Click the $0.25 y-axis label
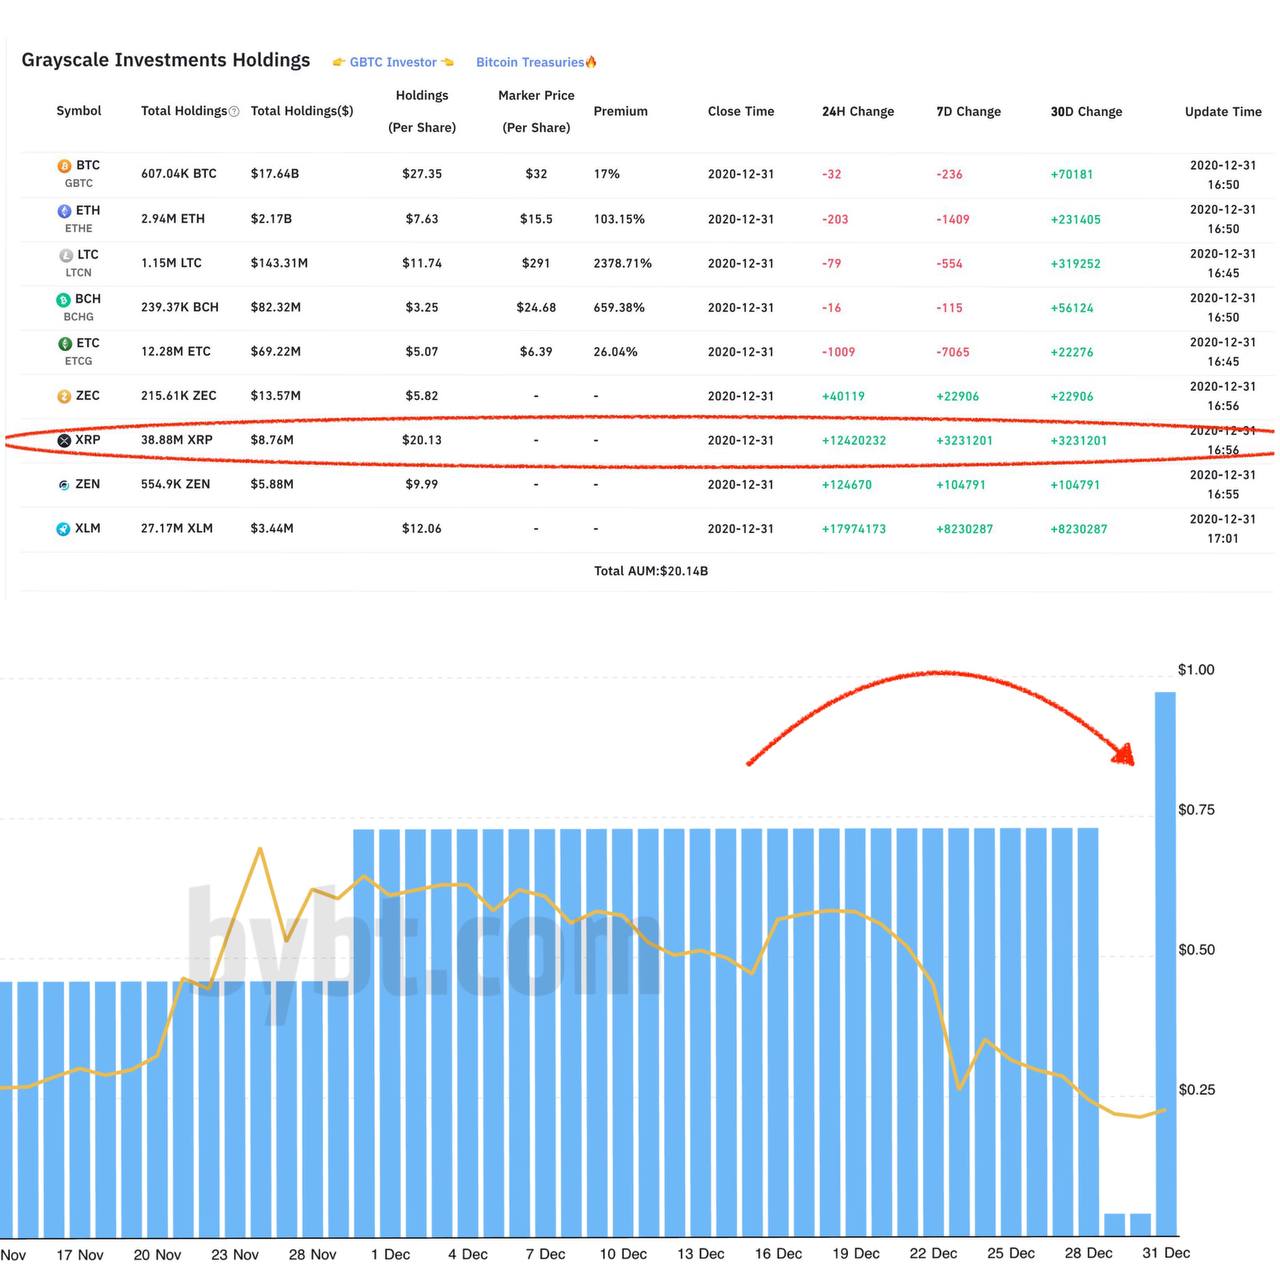 (x=1196, y=1090)
